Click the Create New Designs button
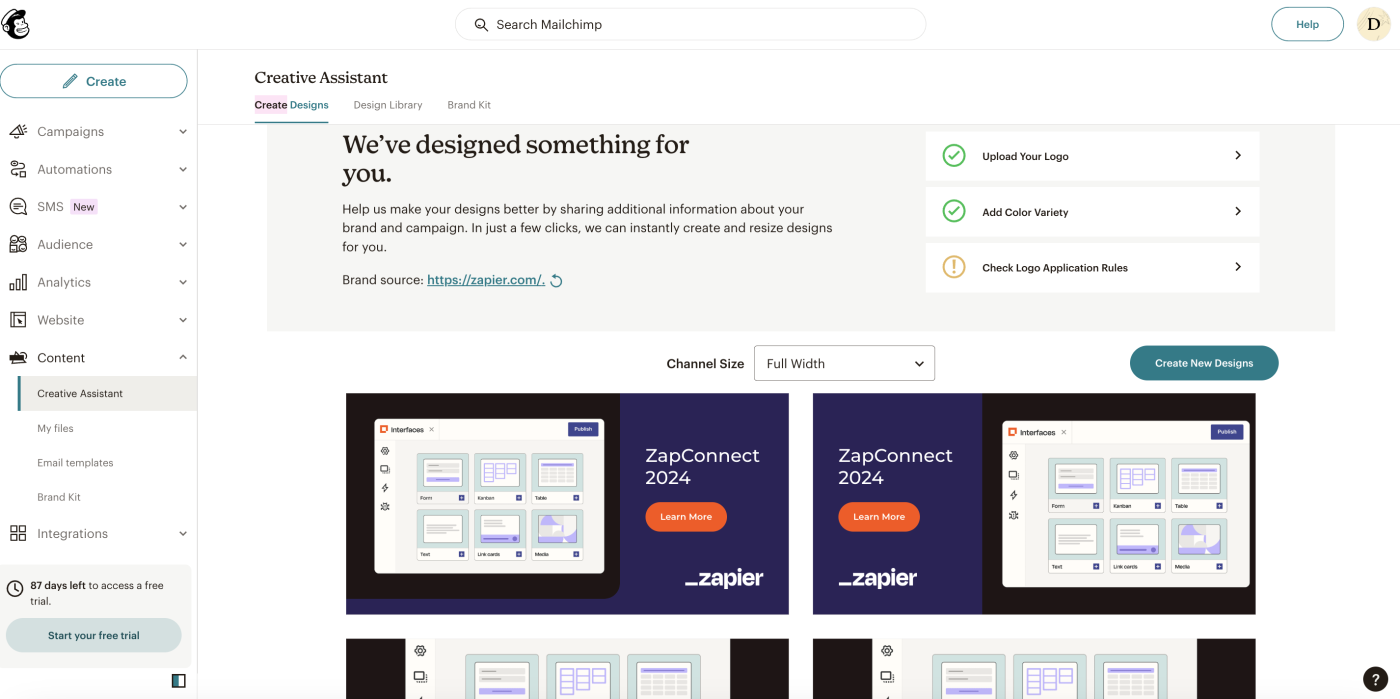Viewport: 1400px width, 699px height. click(1204, 363)
